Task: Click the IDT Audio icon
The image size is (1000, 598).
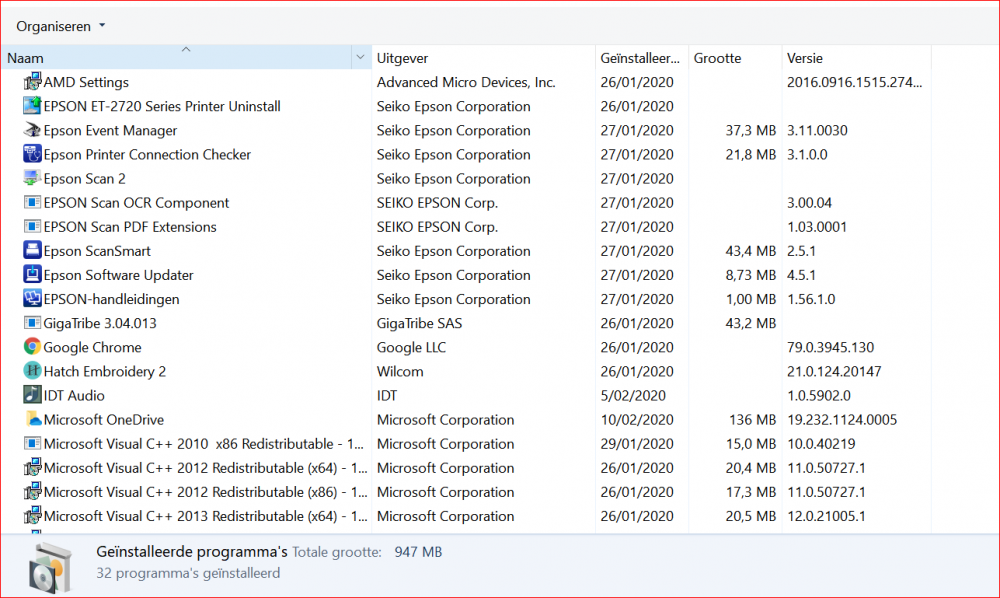Action: 32,396
